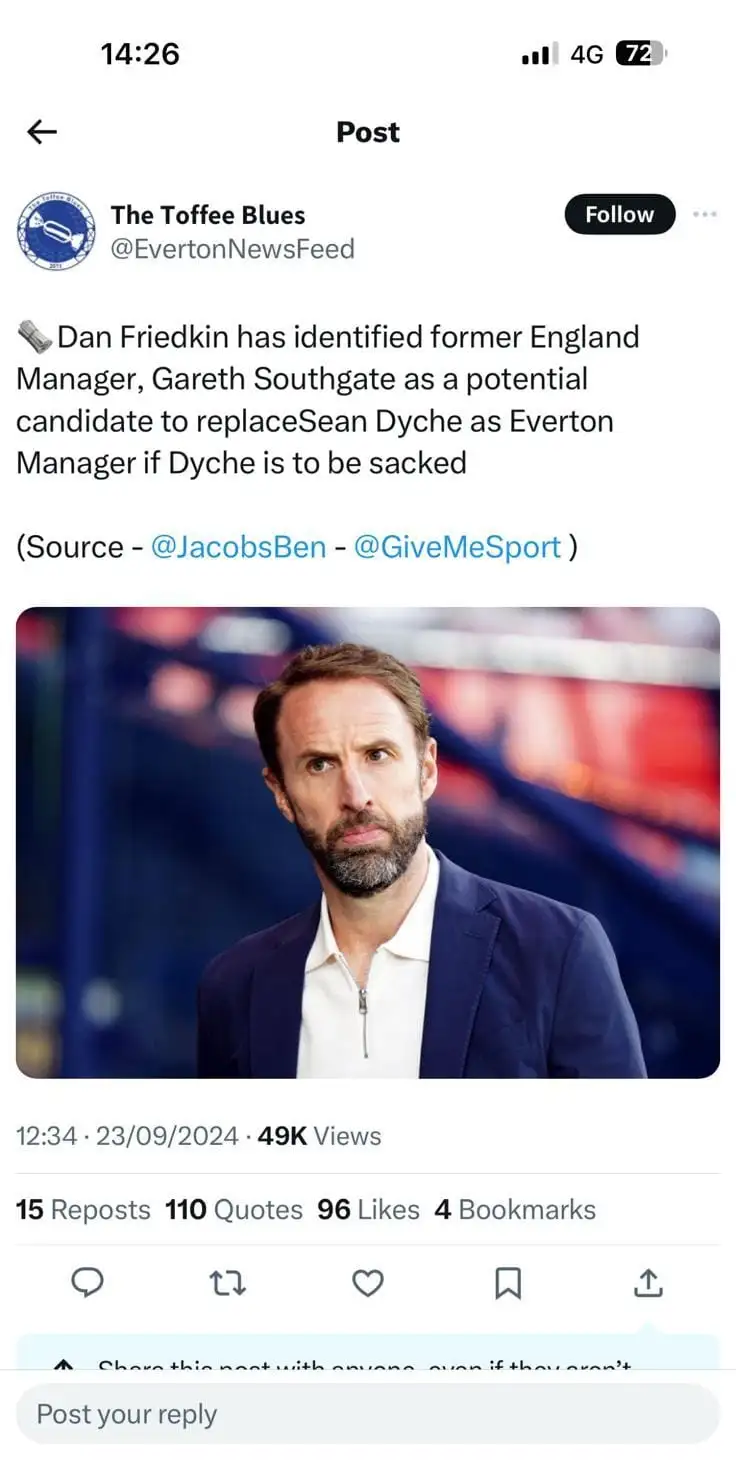736x1462 pixels.
Task: Tap the back arrow icon
Action: [42, 131]
